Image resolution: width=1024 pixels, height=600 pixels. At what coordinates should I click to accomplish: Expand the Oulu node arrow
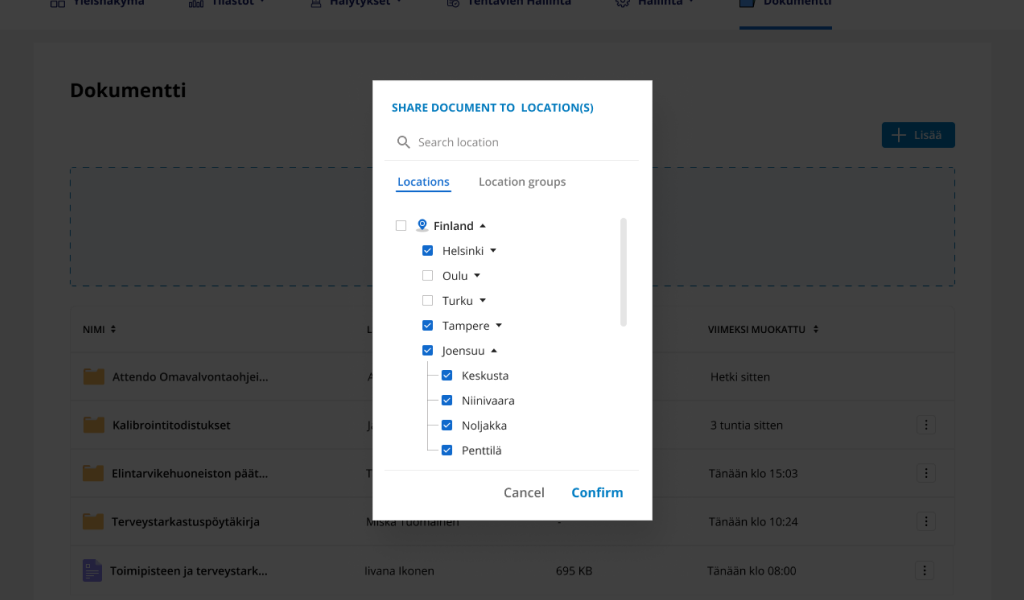pyautogui.click(x=477, y=276)
